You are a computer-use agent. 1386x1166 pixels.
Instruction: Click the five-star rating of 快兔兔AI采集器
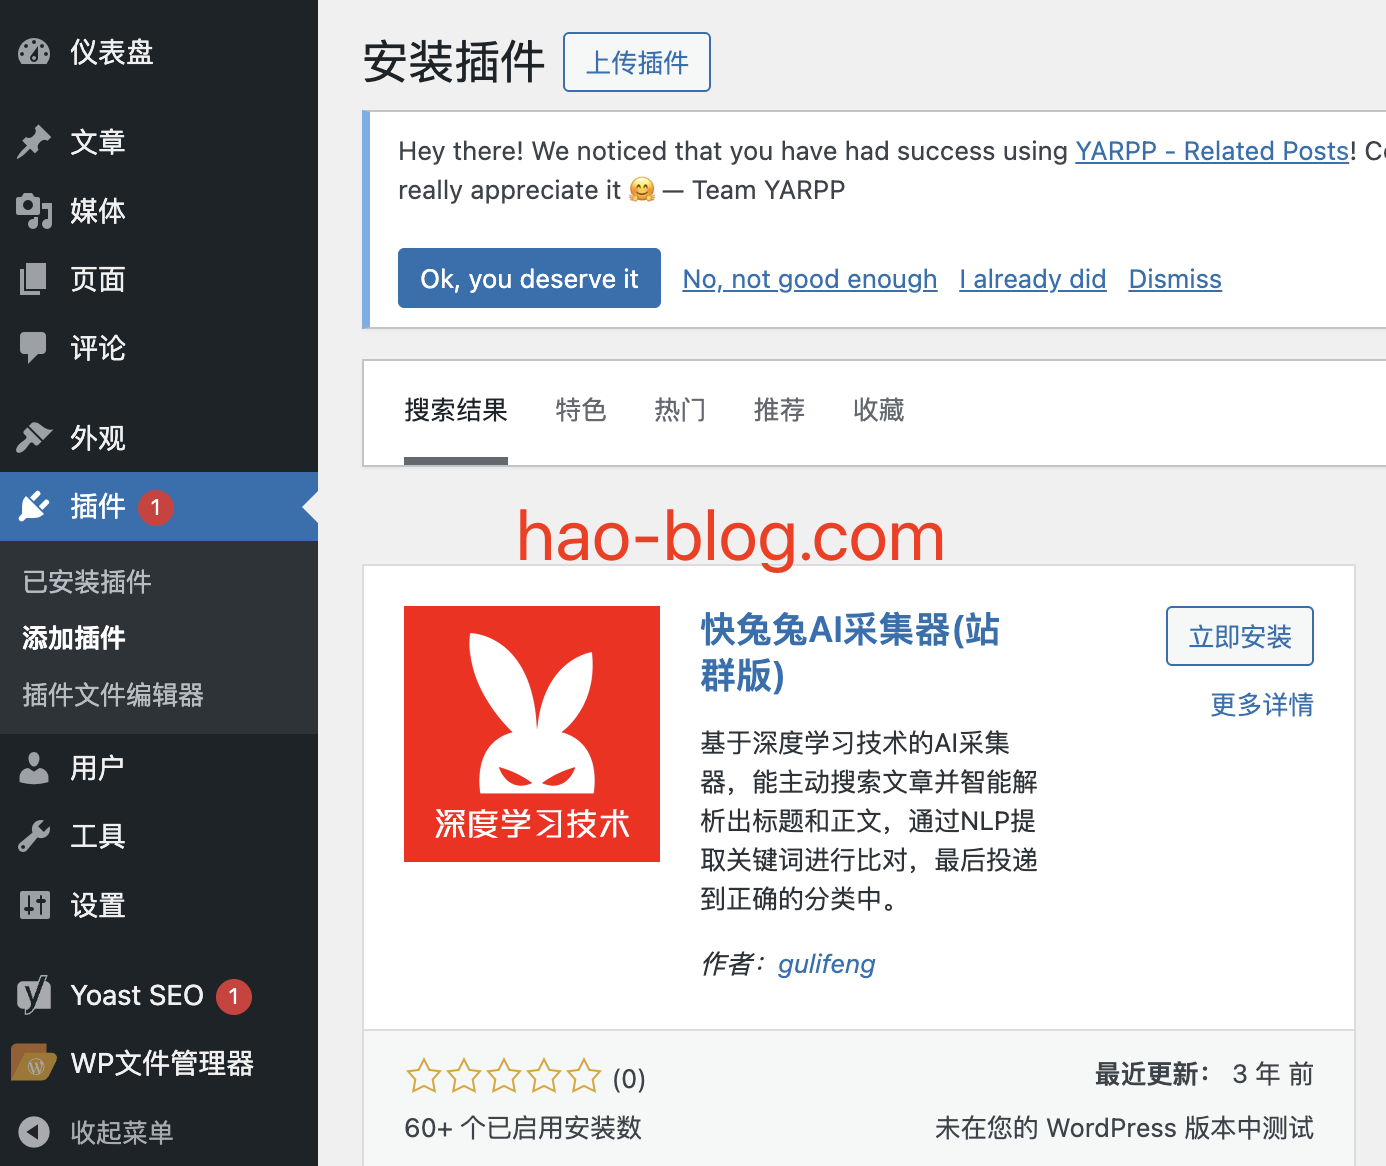point(504,1077)
